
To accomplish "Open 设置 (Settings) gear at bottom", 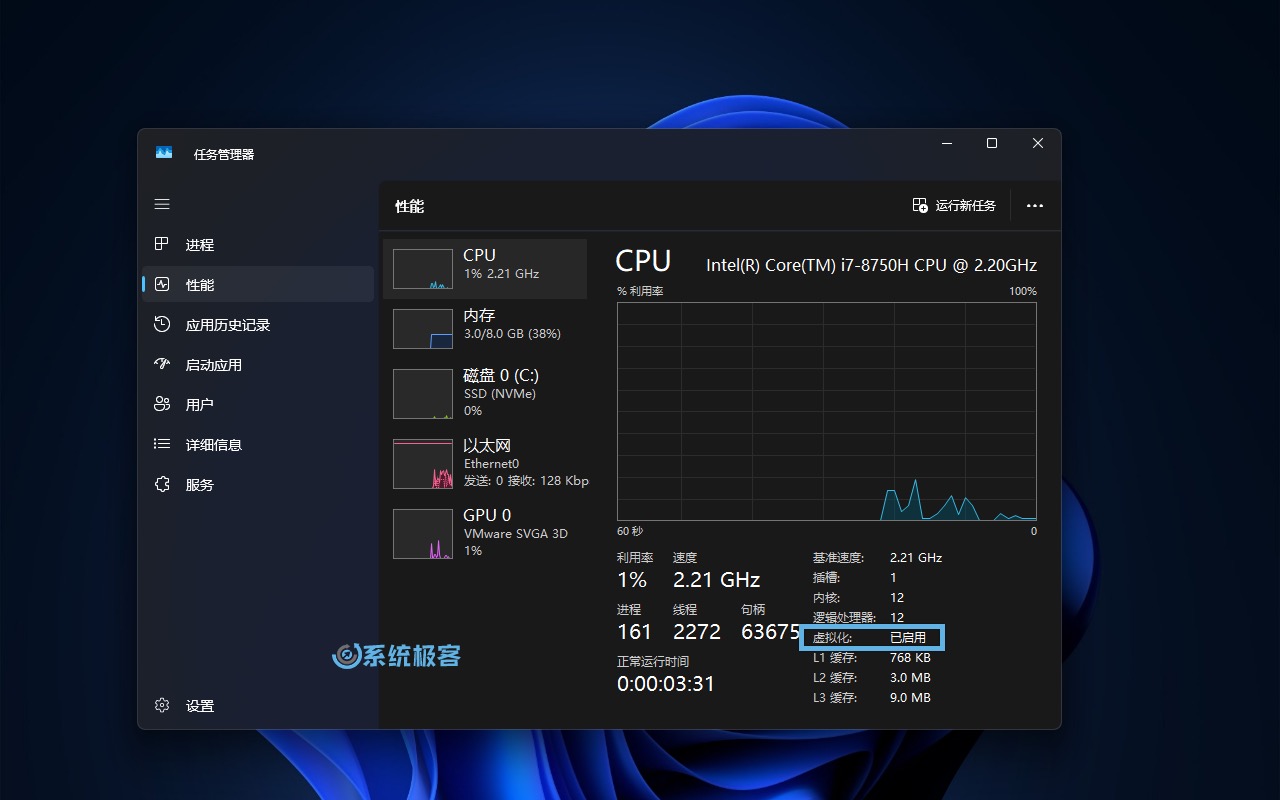I will click(x=162, y=705).
